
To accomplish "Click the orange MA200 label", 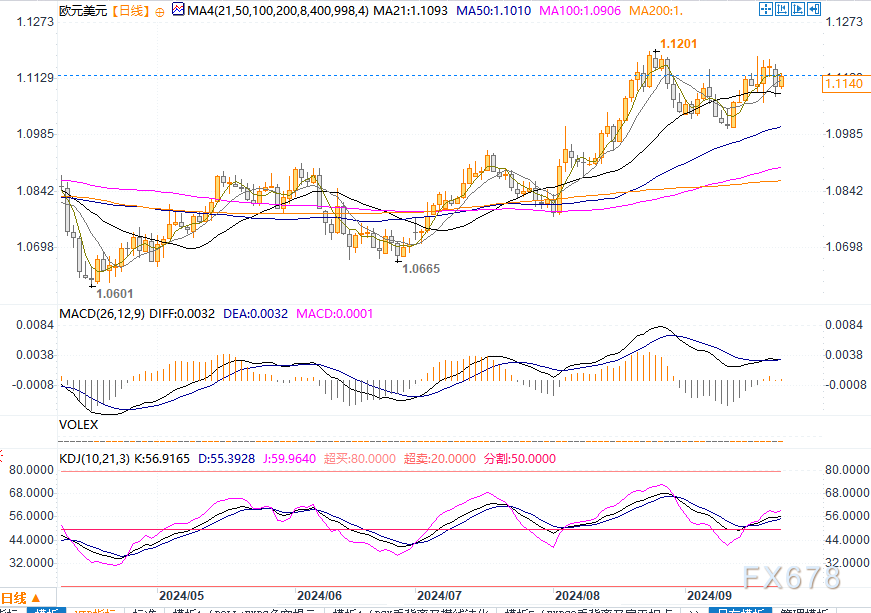I will (x=656, y=11).
